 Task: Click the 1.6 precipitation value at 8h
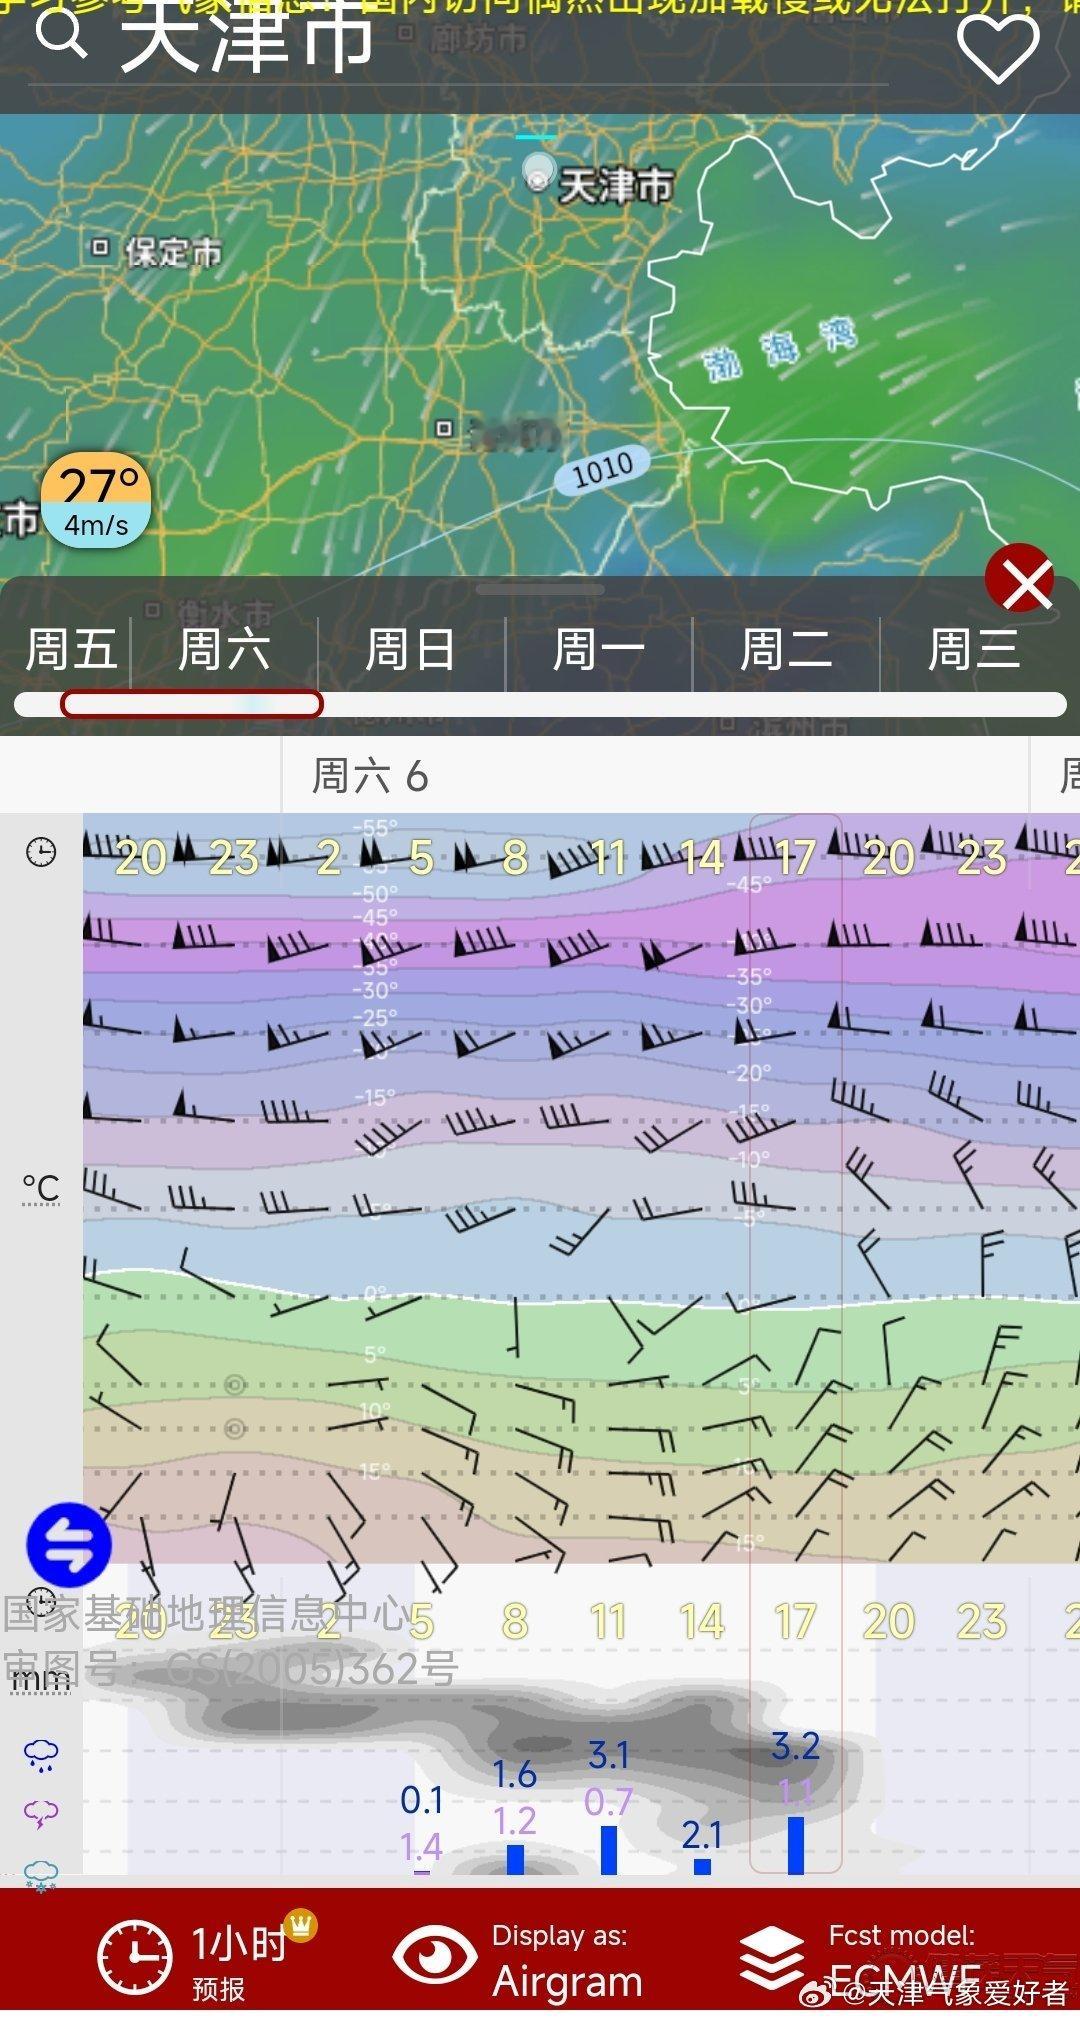coord(515,1774)
